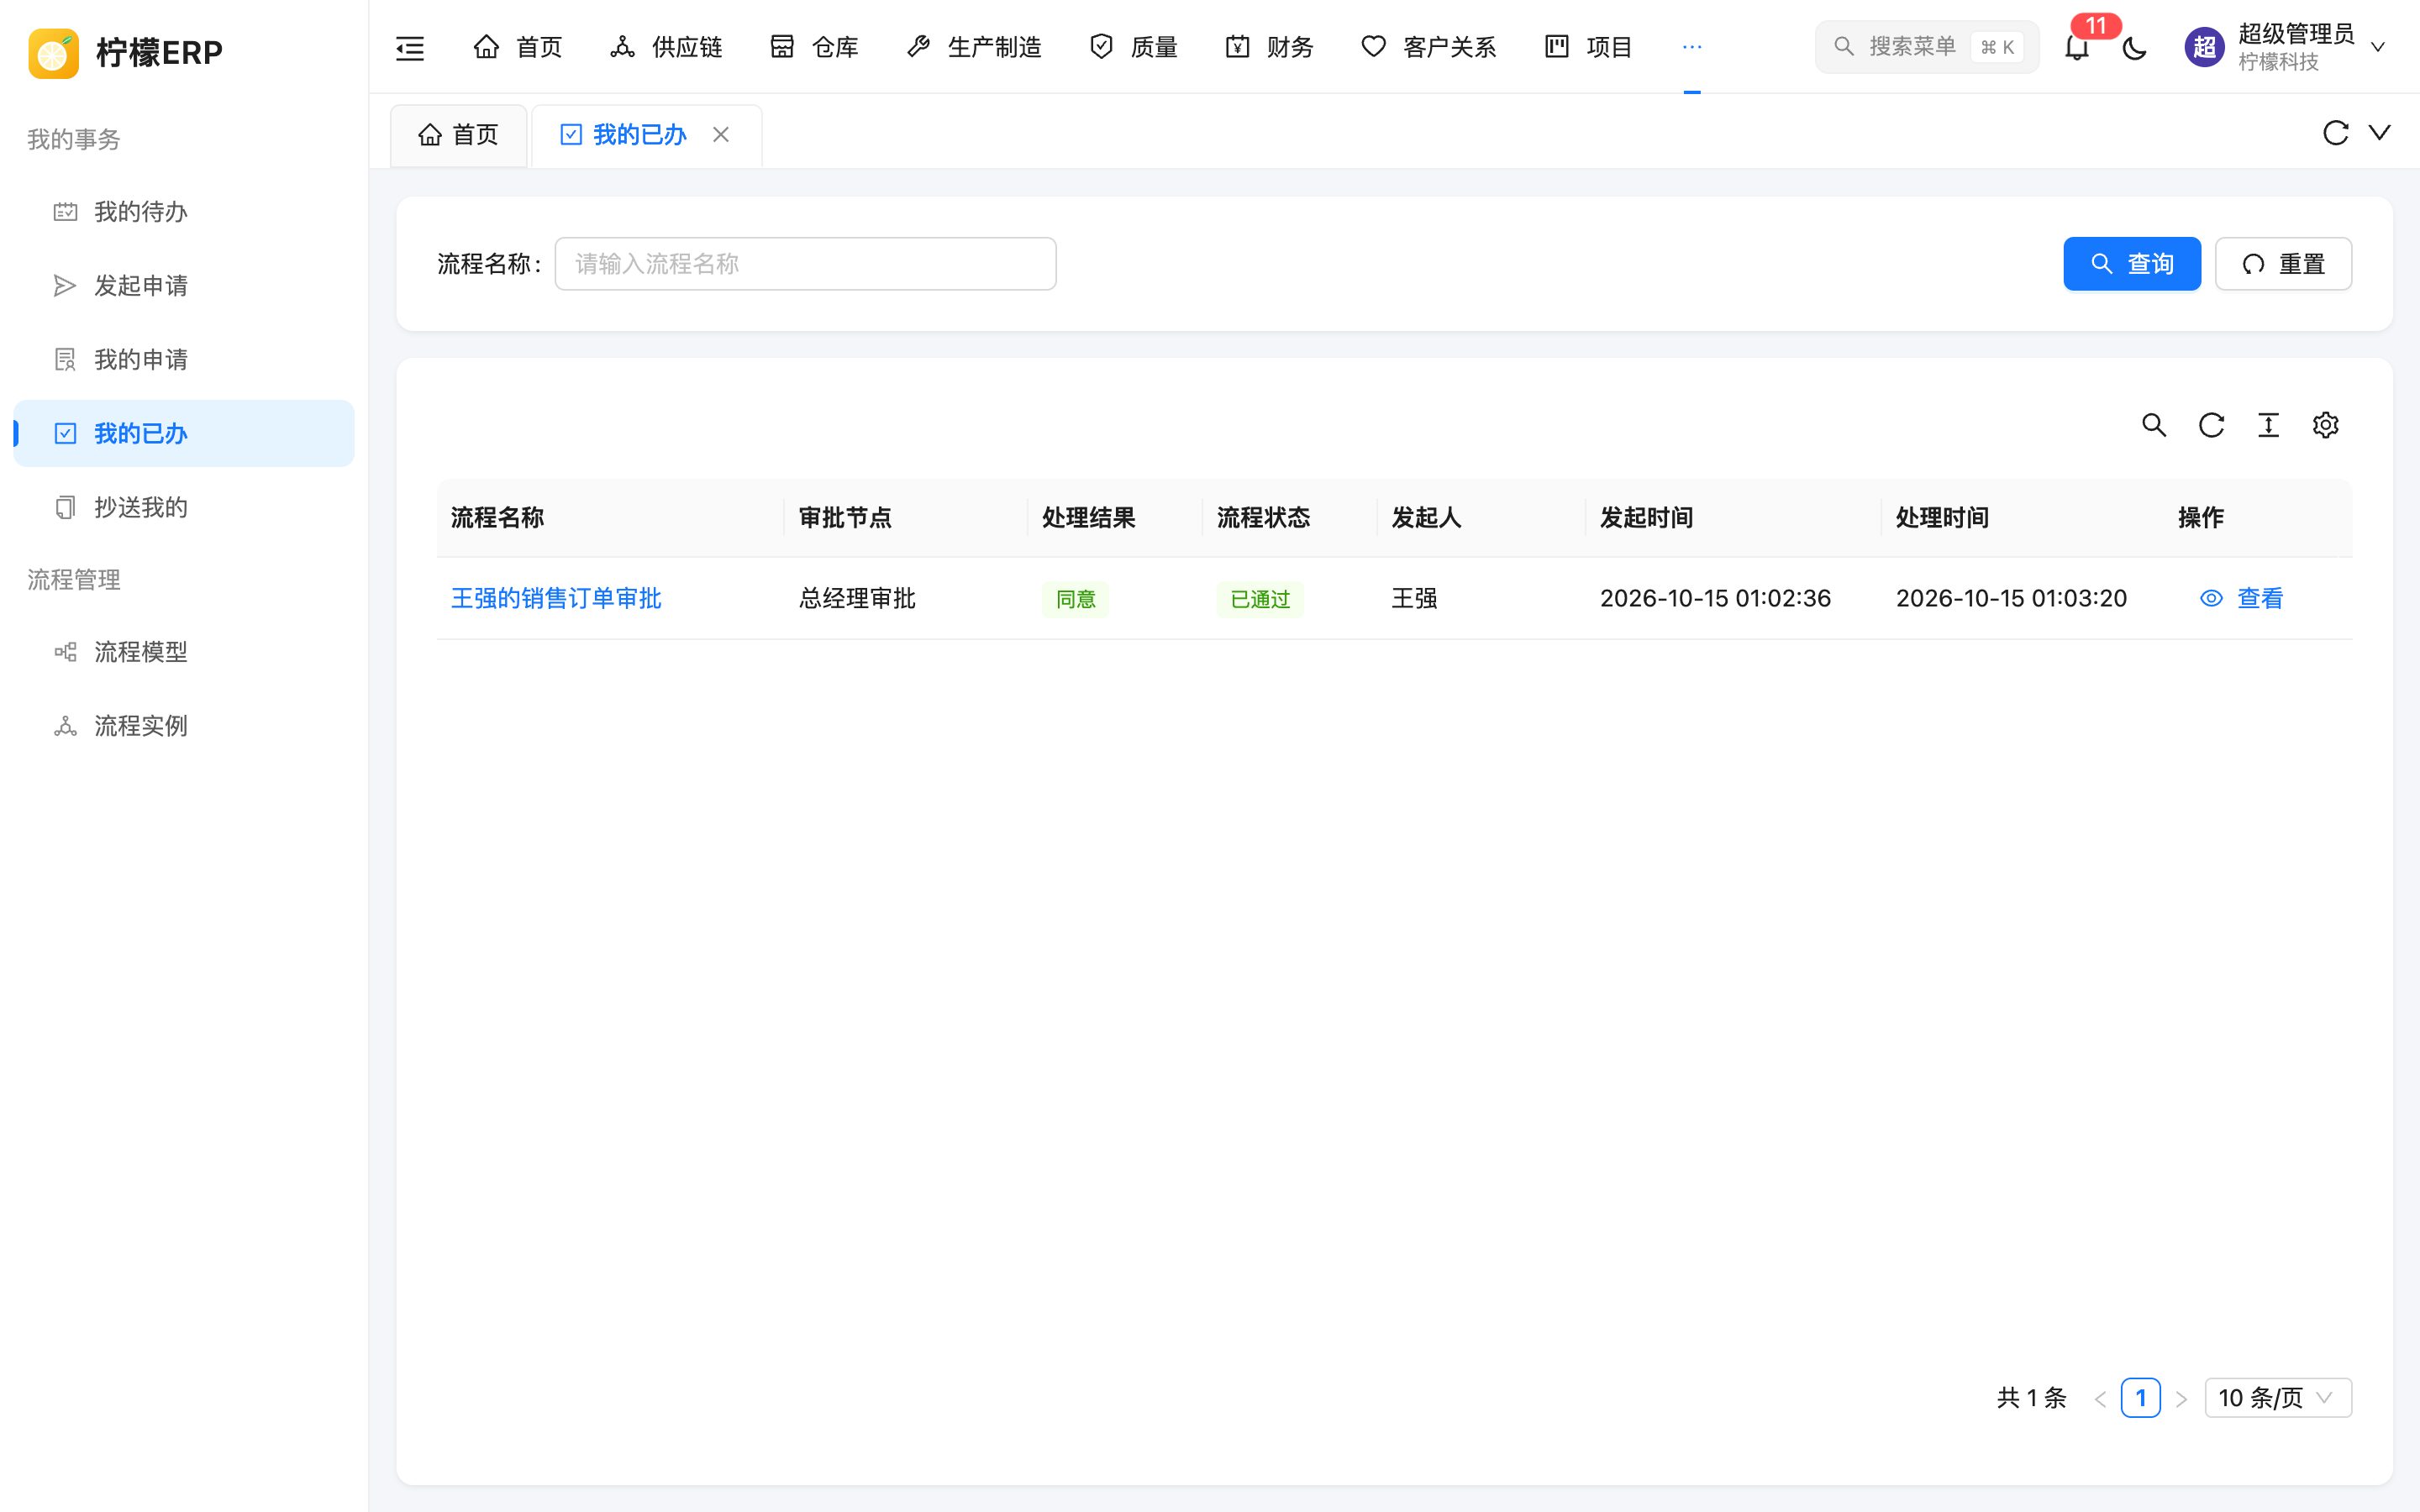Open the 财务 top menu
Screen dimensions: 2420x1512
pos(1270,47)
